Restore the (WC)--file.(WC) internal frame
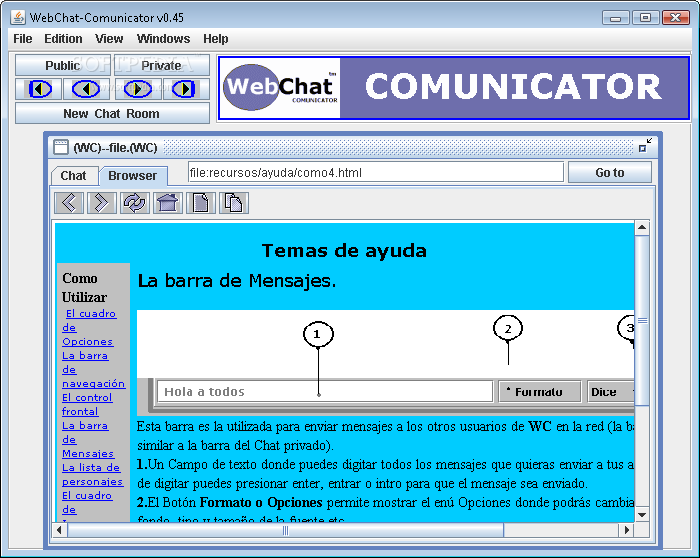700x558 pixels. click(x=645, y=145)
